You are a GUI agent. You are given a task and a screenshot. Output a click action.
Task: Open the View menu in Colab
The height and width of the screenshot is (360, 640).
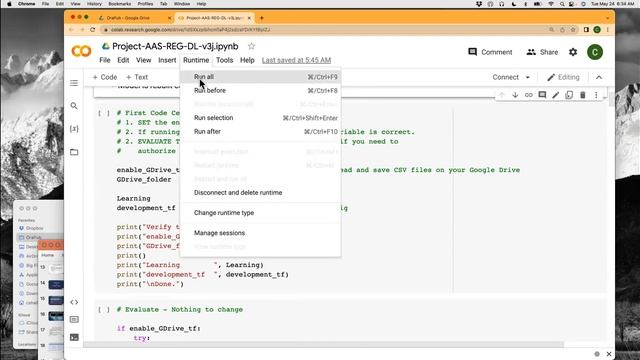pos(143,60)
